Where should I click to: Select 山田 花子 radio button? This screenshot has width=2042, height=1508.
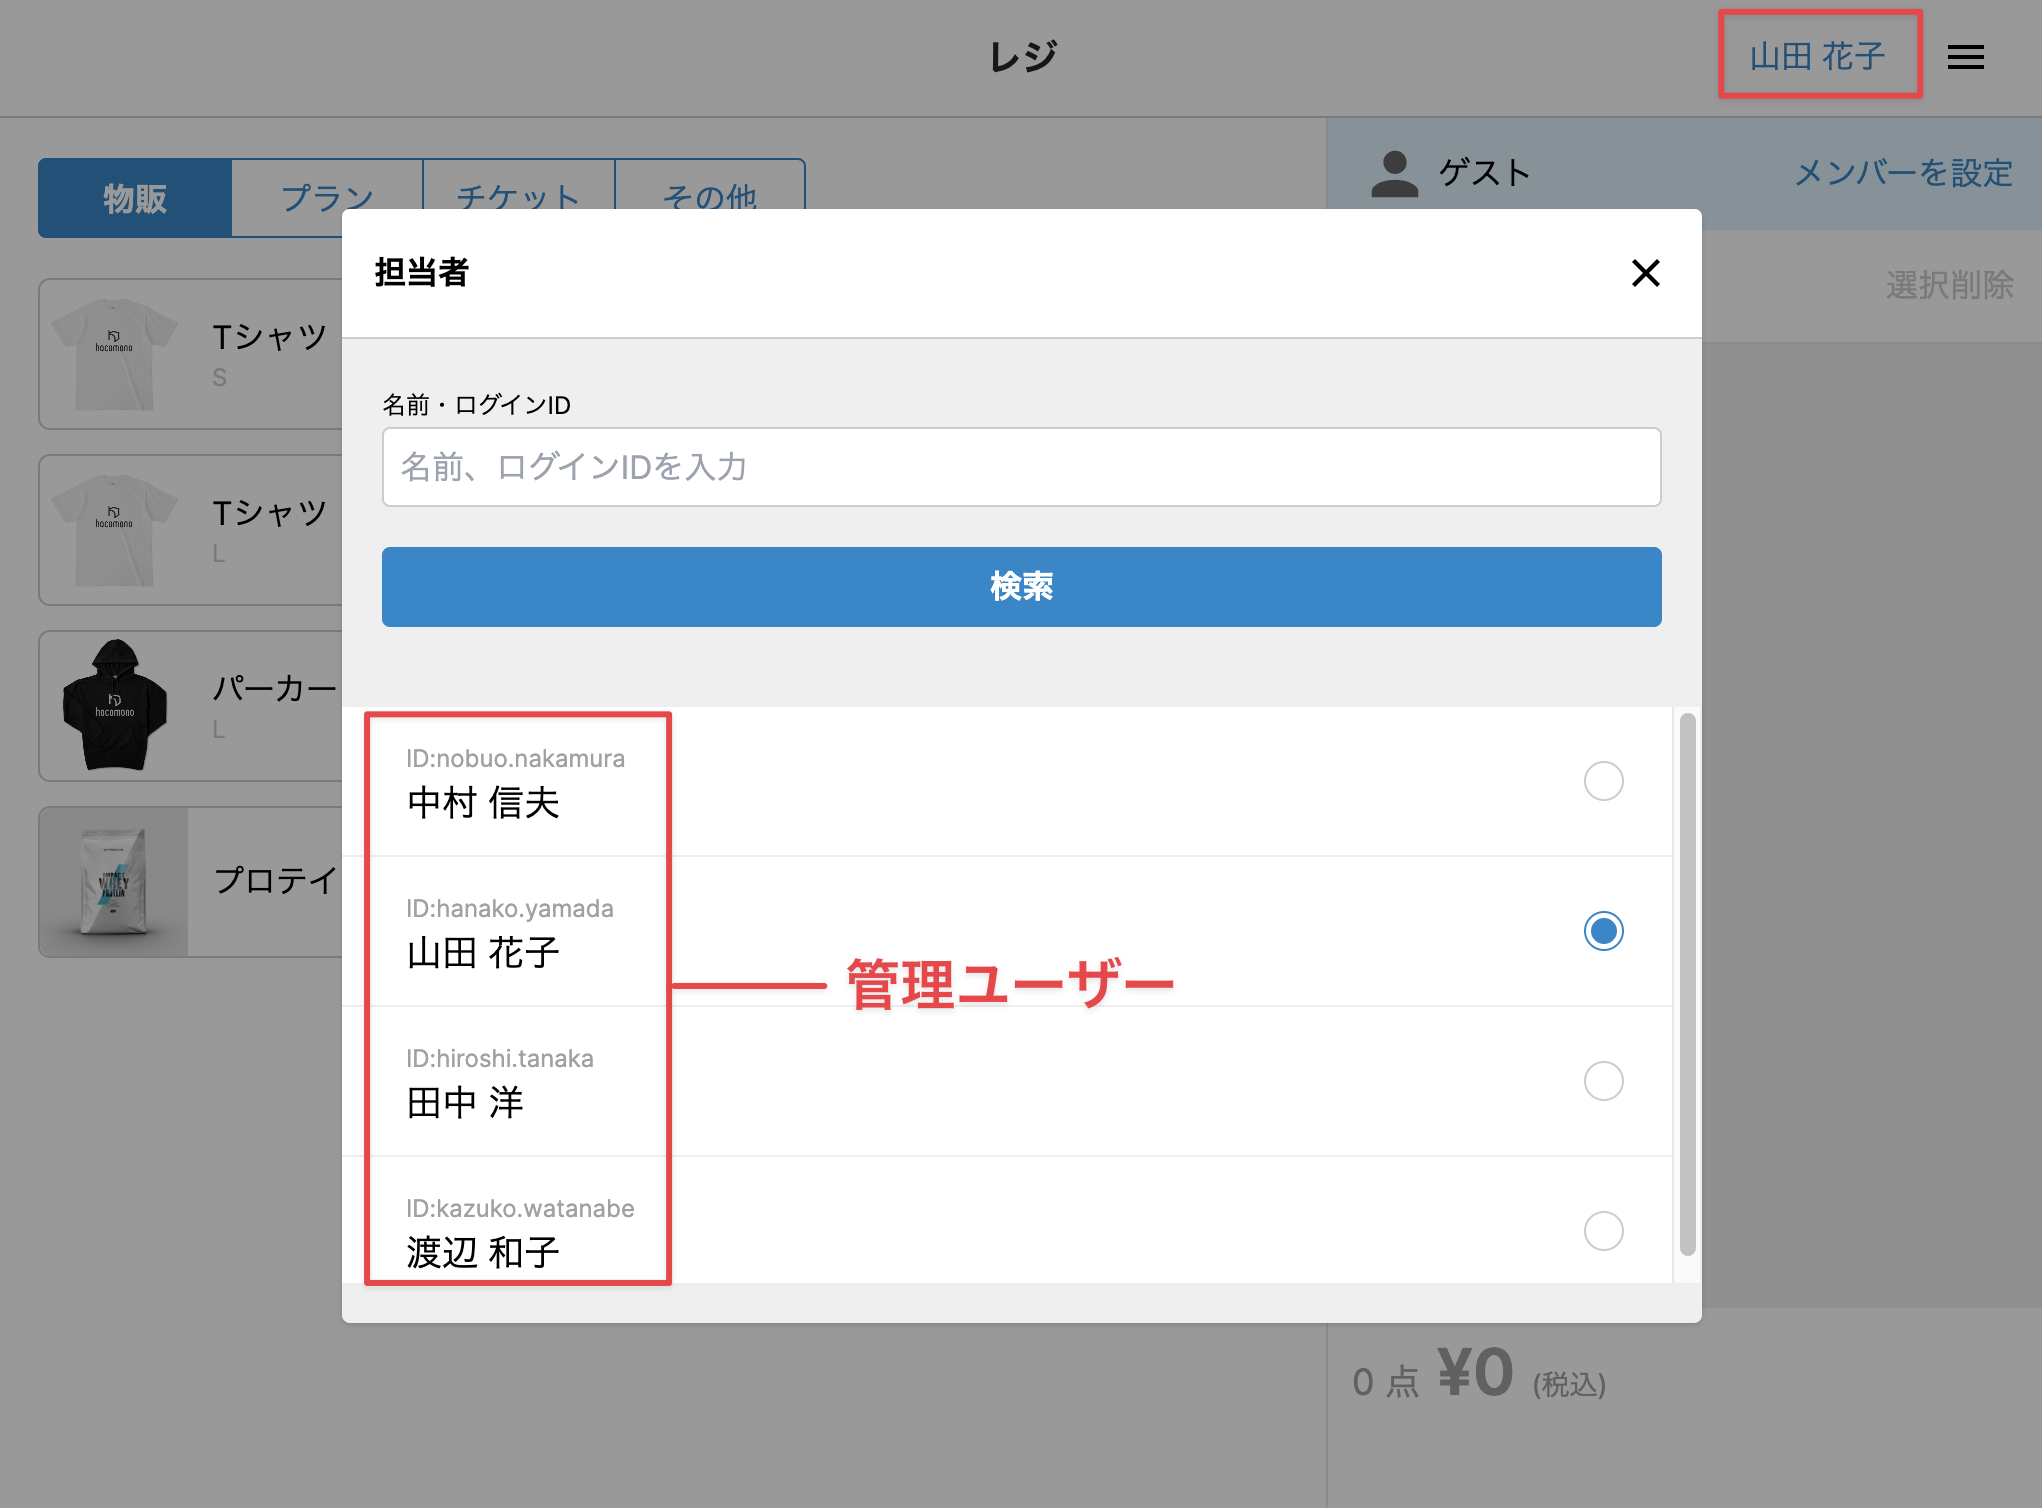point(1603,931)
